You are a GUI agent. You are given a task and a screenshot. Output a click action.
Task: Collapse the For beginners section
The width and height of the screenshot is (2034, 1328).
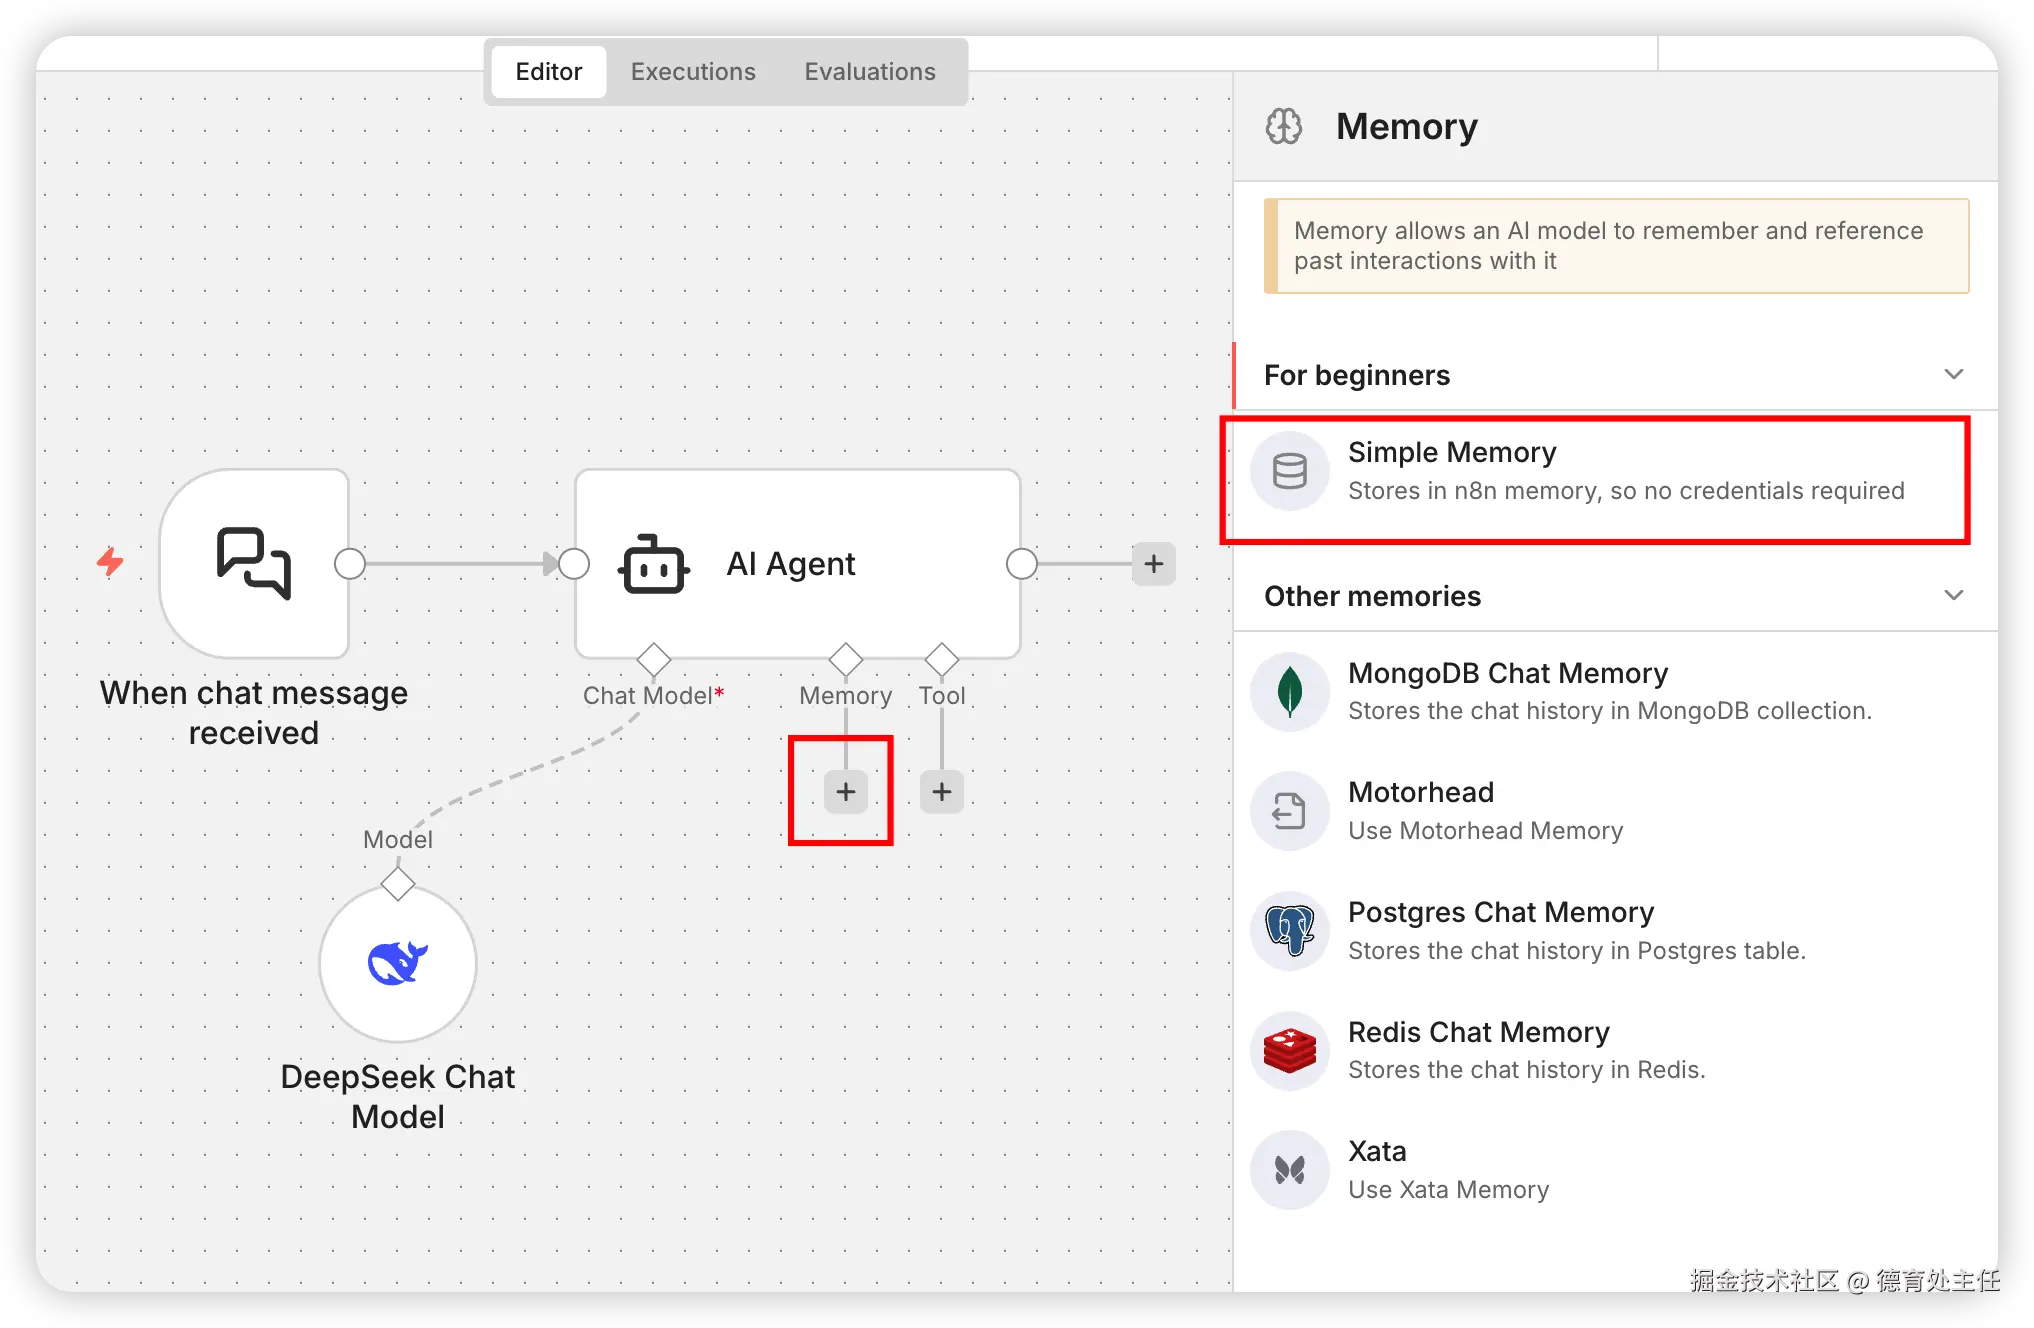1953,374
